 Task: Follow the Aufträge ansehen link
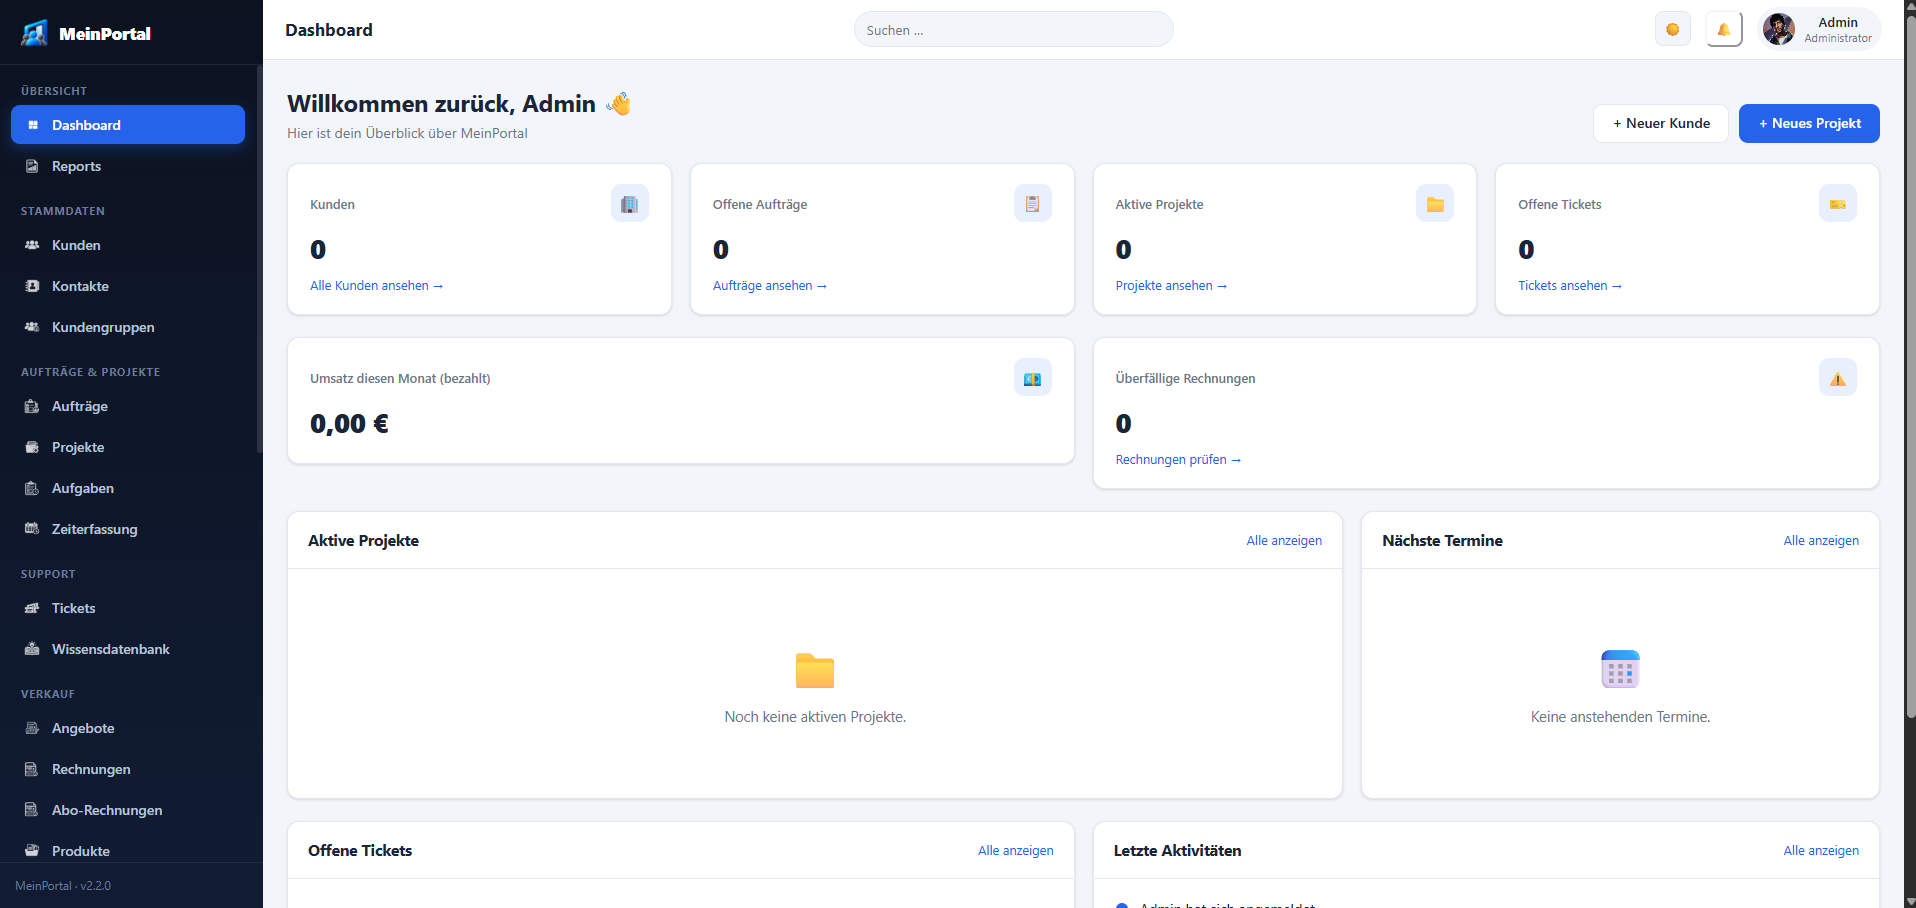770,286
